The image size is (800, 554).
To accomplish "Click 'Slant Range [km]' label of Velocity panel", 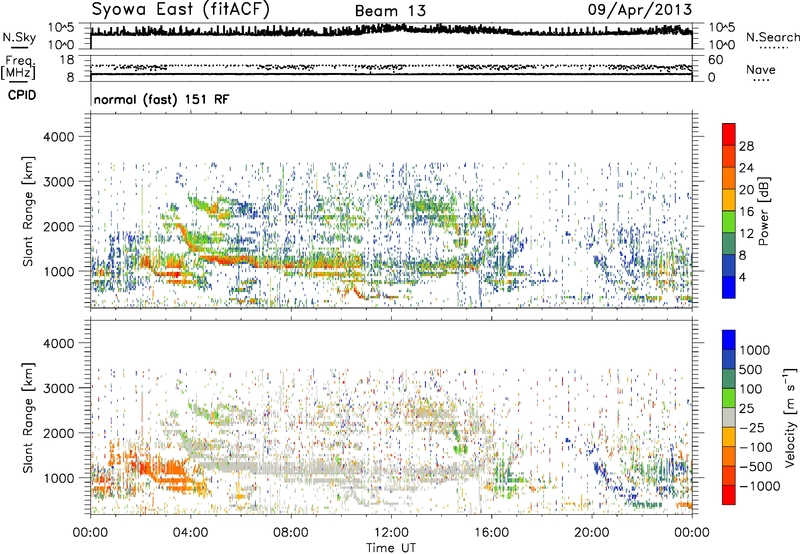I will pyautogui.click(x=28, y=418).
